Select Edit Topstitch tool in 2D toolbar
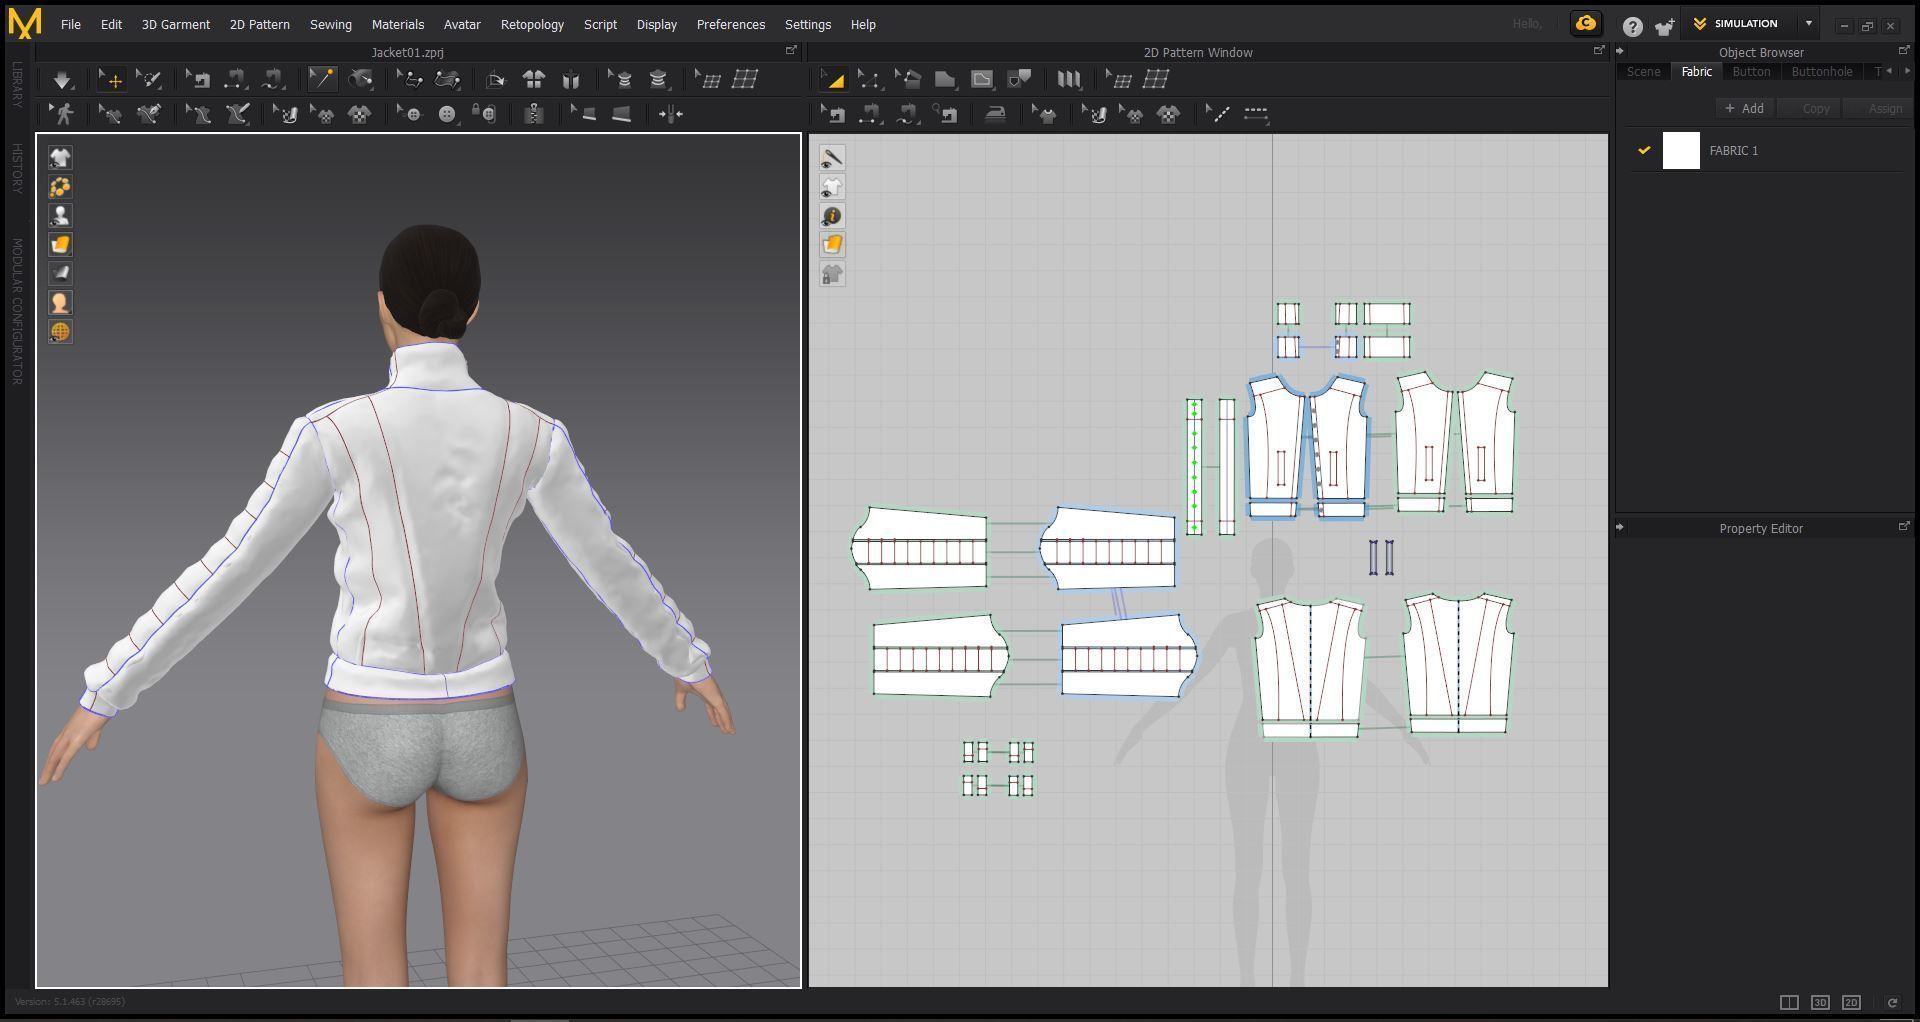1920x1022 pixels. pos(1218,114)
